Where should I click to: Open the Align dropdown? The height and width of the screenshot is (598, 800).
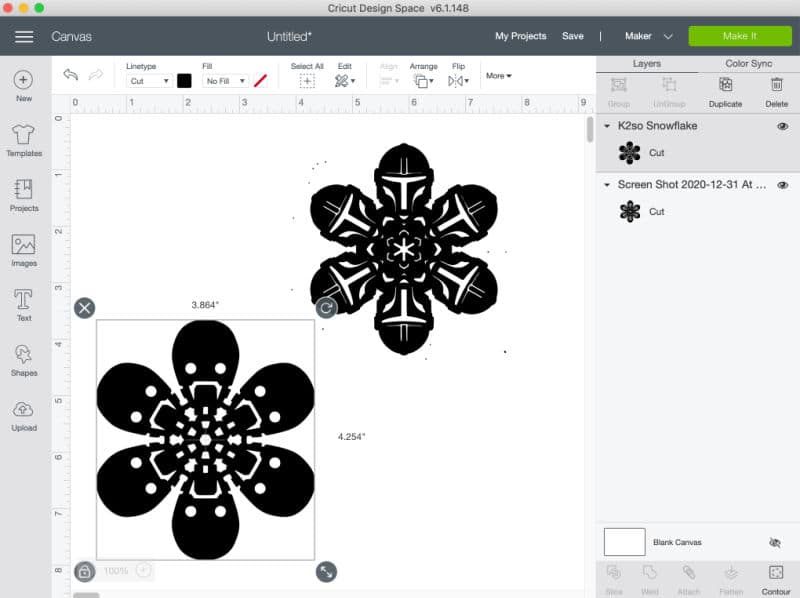tap(389, 81)
